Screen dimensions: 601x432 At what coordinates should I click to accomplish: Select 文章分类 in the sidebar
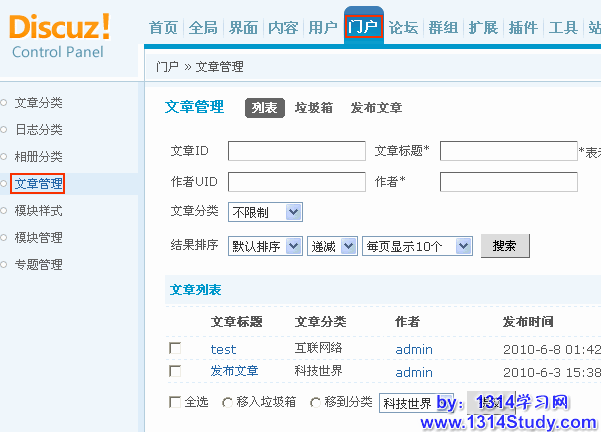pos(38,102)
